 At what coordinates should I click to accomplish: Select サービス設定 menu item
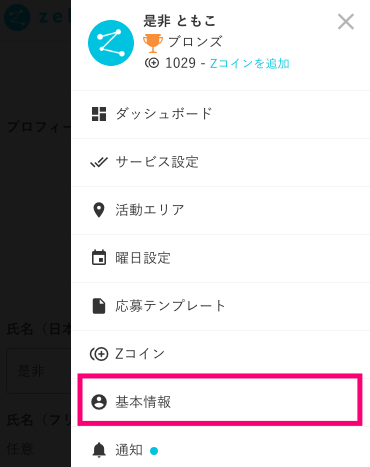coord(220,162)
